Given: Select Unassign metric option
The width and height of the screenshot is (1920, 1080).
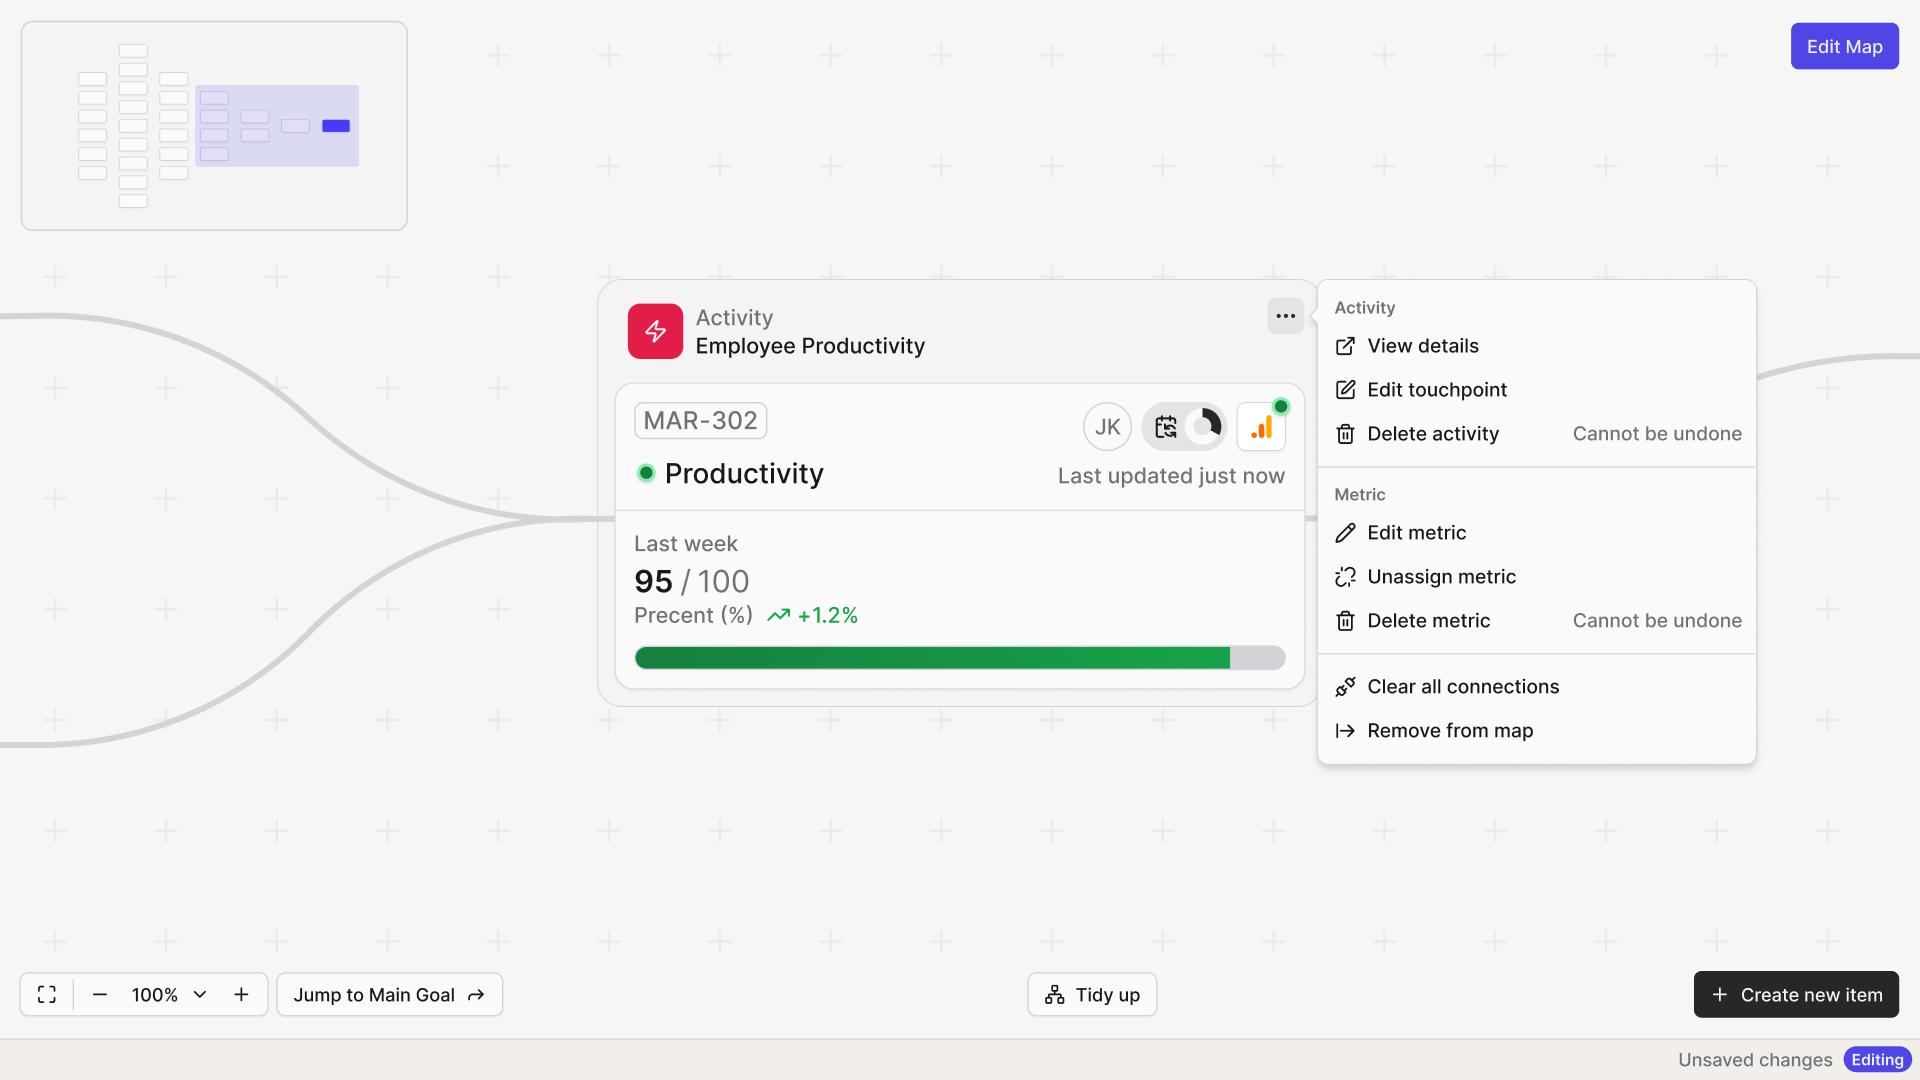Looking at the screenshot, I should click(1441, 577).
